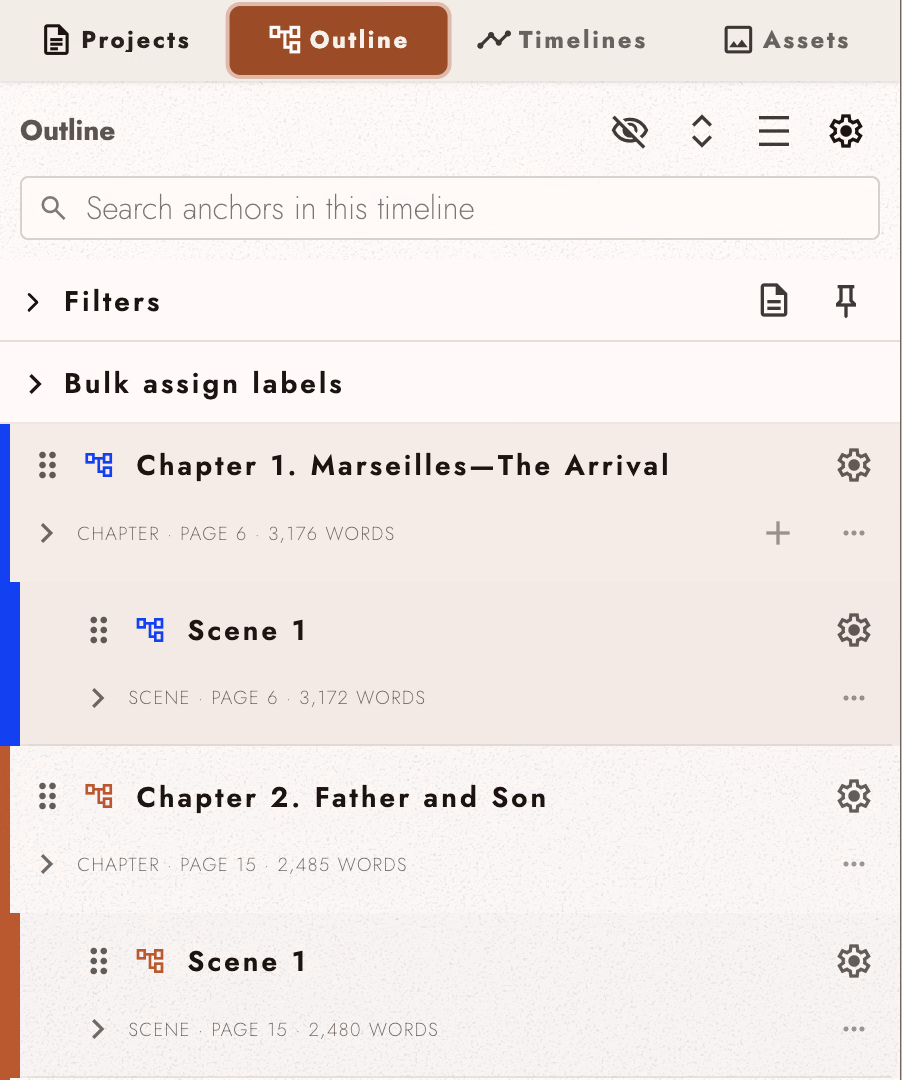Viewport: 902px width, 1080px height.
Task: Go to the Assets tab
Action: click(x=786, y=40)
